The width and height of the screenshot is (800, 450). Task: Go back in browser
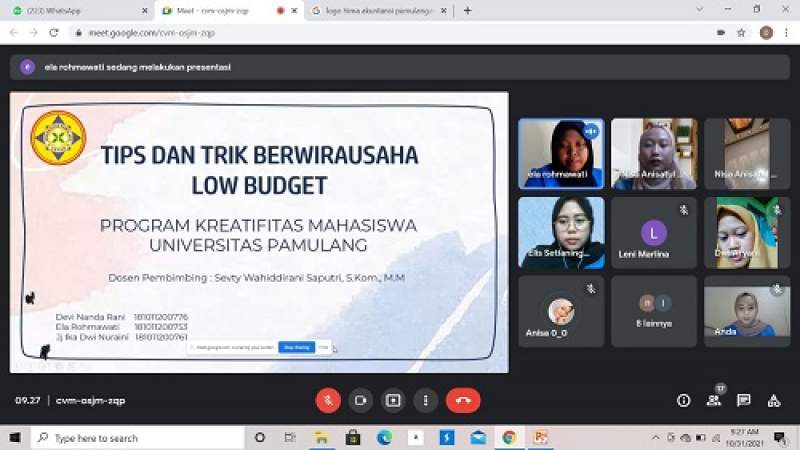tap(14, 33)
